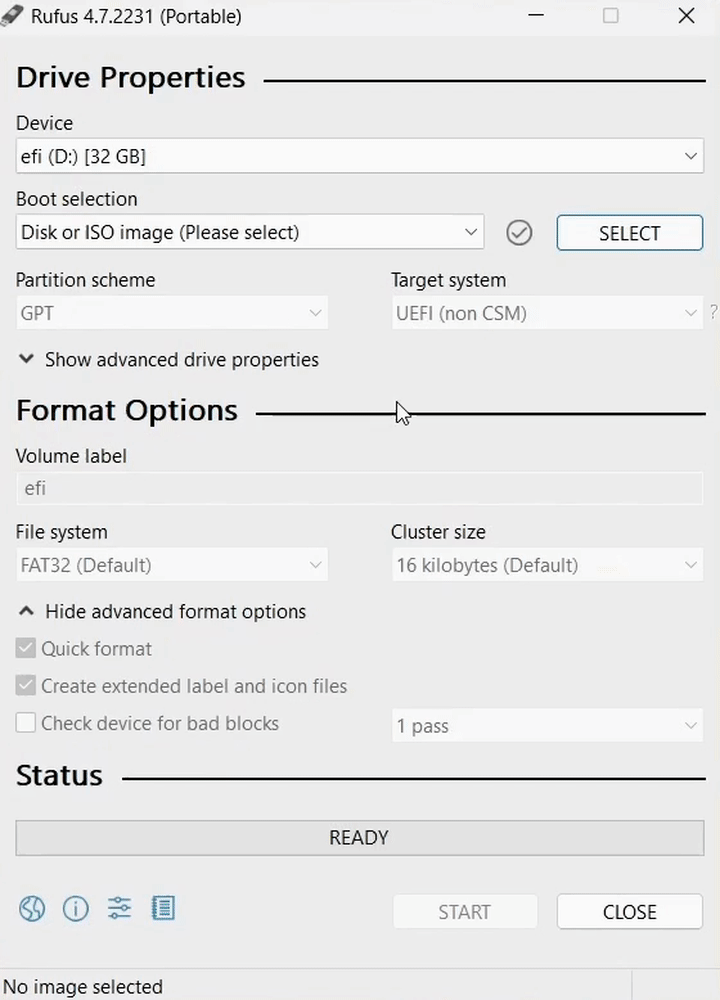Minimize the Rufus window

(536, 15)
